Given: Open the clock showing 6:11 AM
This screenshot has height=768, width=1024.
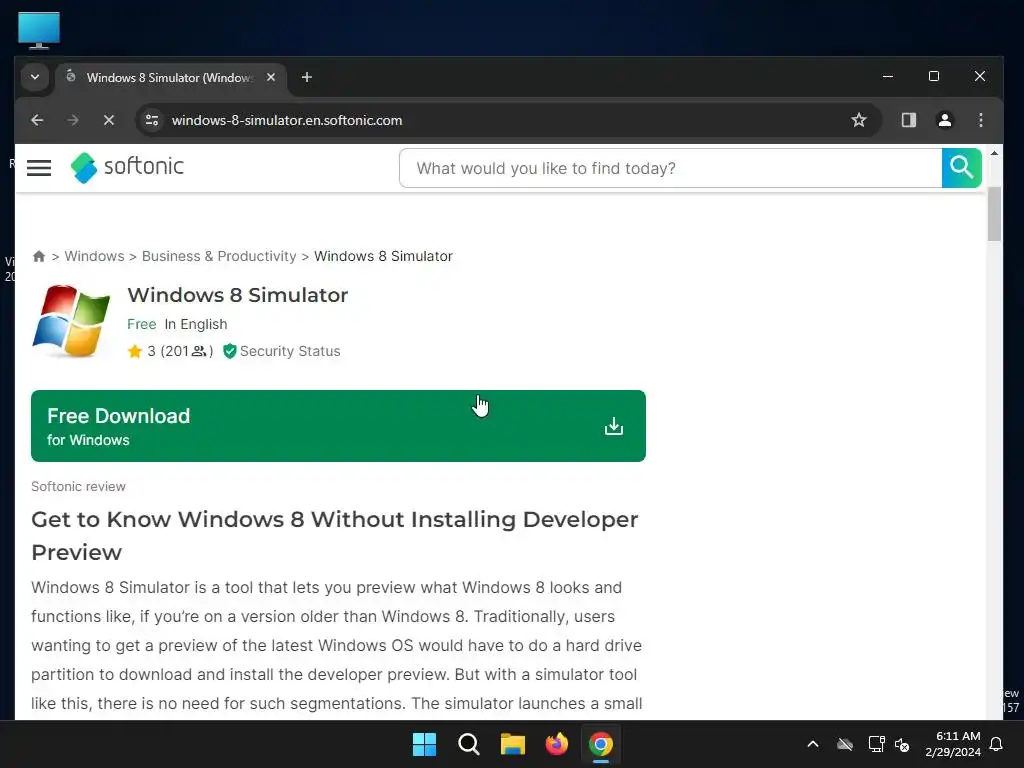Looking at the screenshot, I should coord(953,744).
